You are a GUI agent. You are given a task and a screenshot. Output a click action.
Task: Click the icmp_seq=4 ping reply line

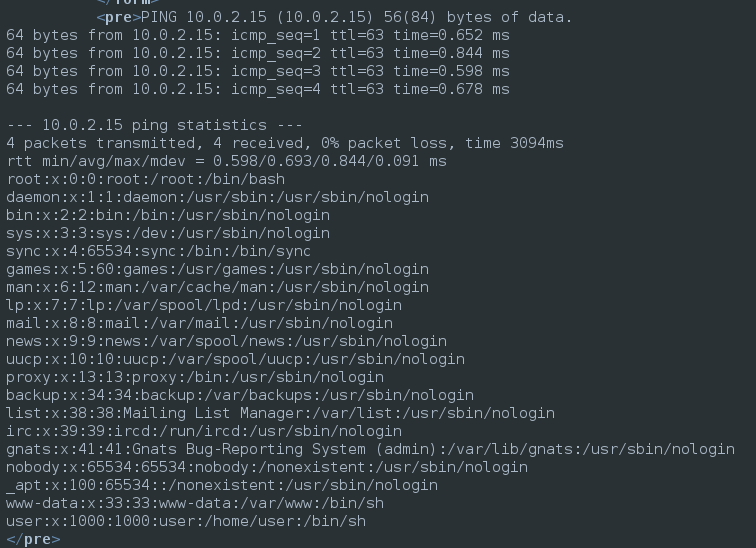coord(257,89)
